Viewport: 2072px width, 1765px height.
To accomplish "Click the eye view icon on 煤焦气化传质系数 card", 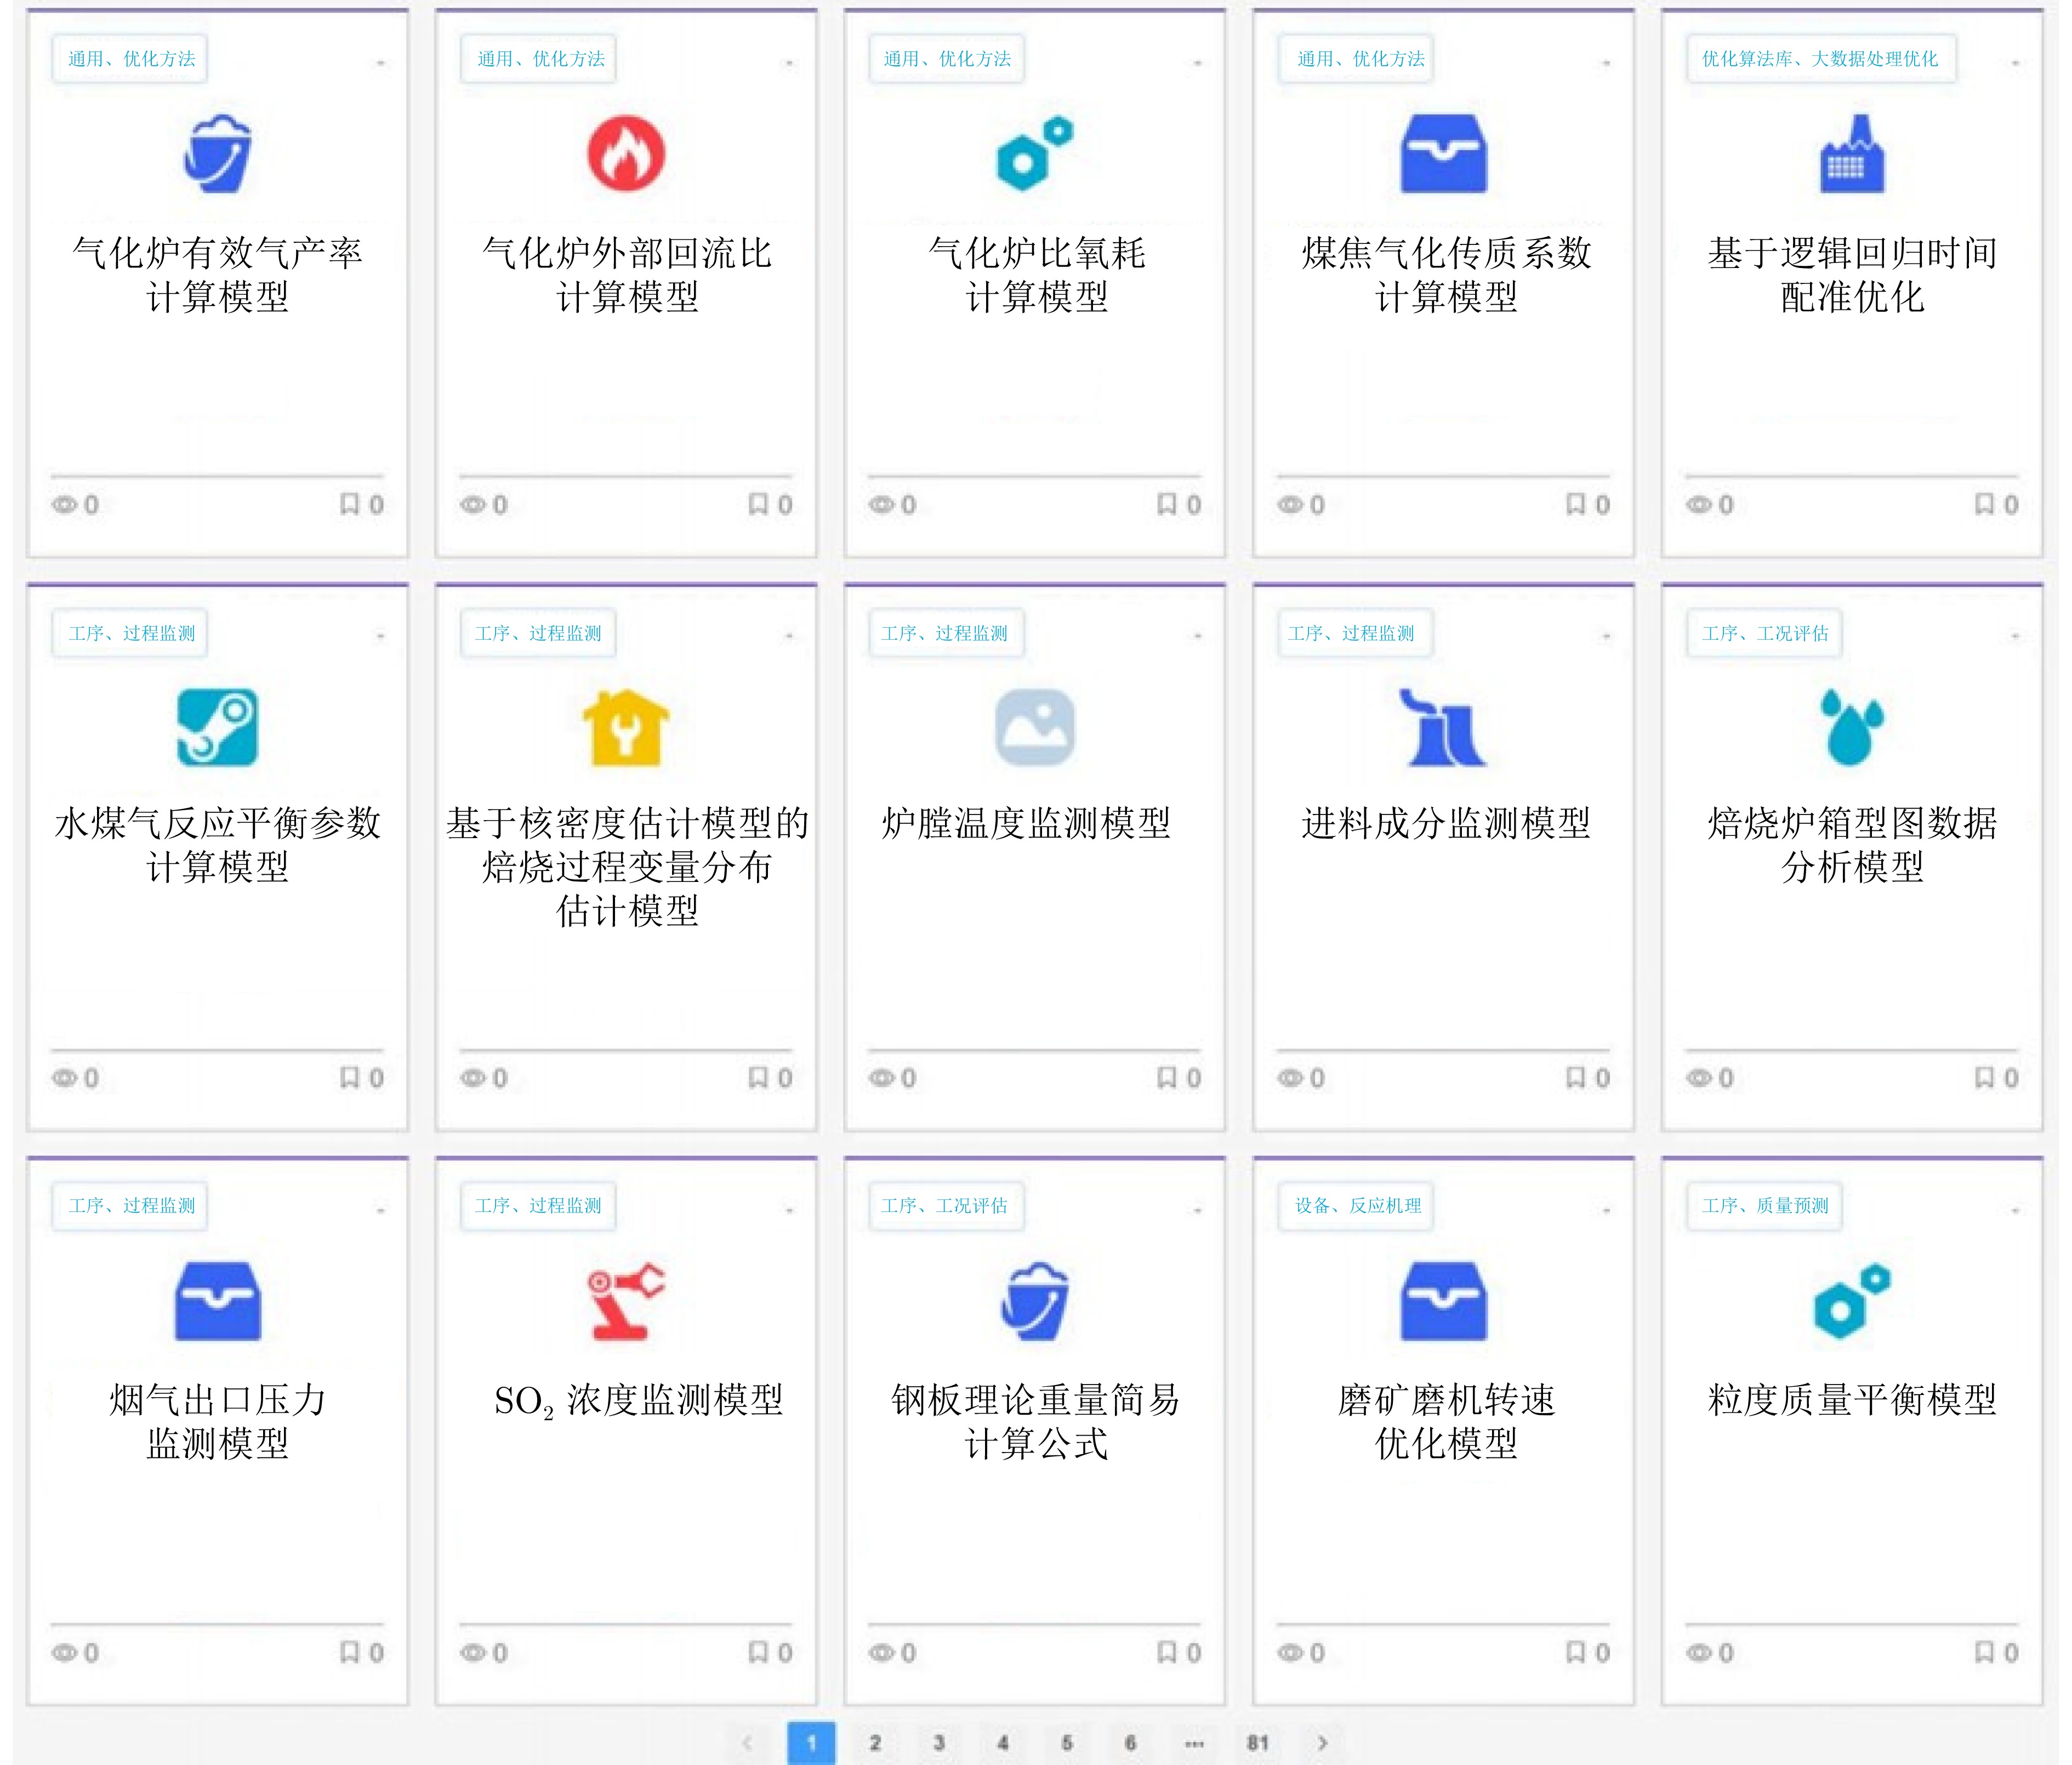I will click(x=1290, y=505).
